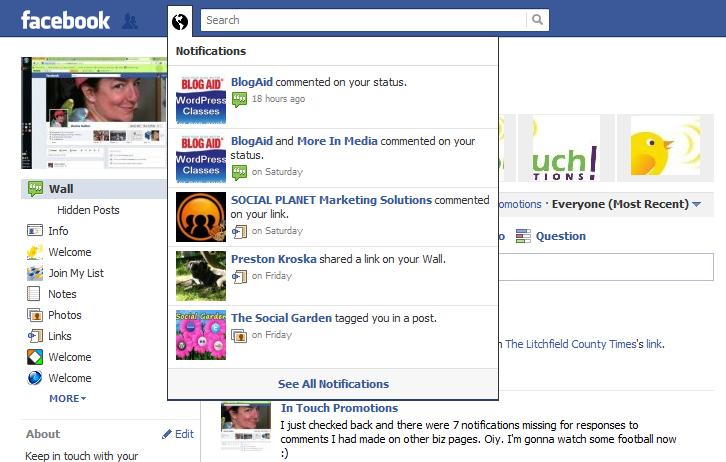
Task: Click See All Notifications
Action: pyautogui.click(x=333, y=384)
